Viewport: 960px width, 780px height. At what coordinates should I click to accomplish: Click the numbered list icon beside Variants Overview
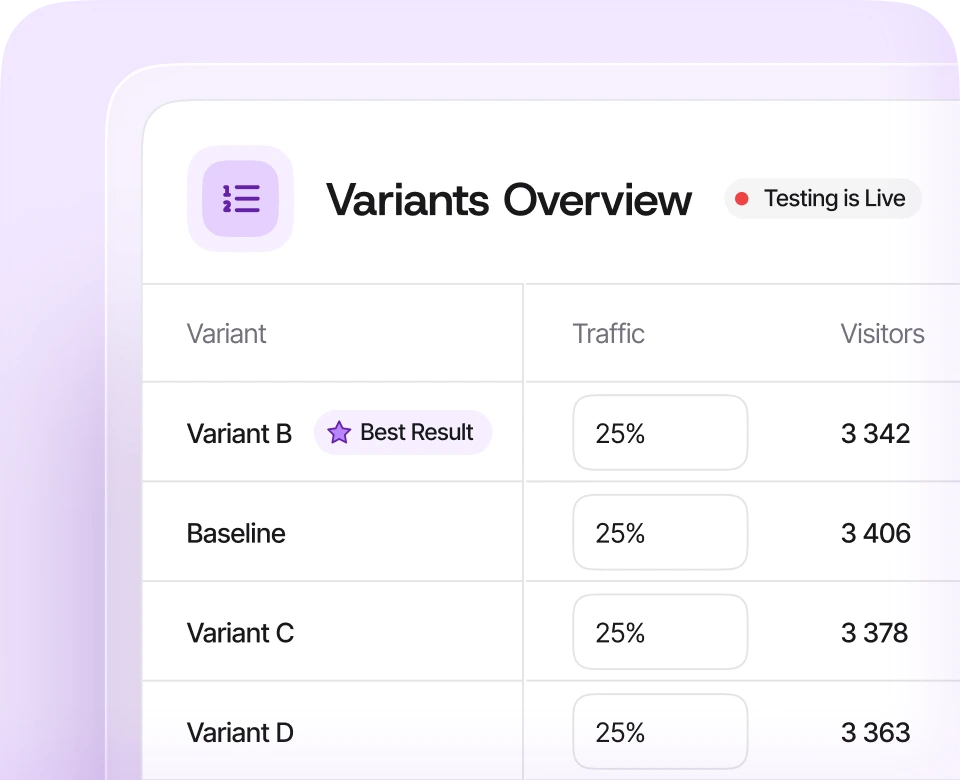tap(241, 198)
